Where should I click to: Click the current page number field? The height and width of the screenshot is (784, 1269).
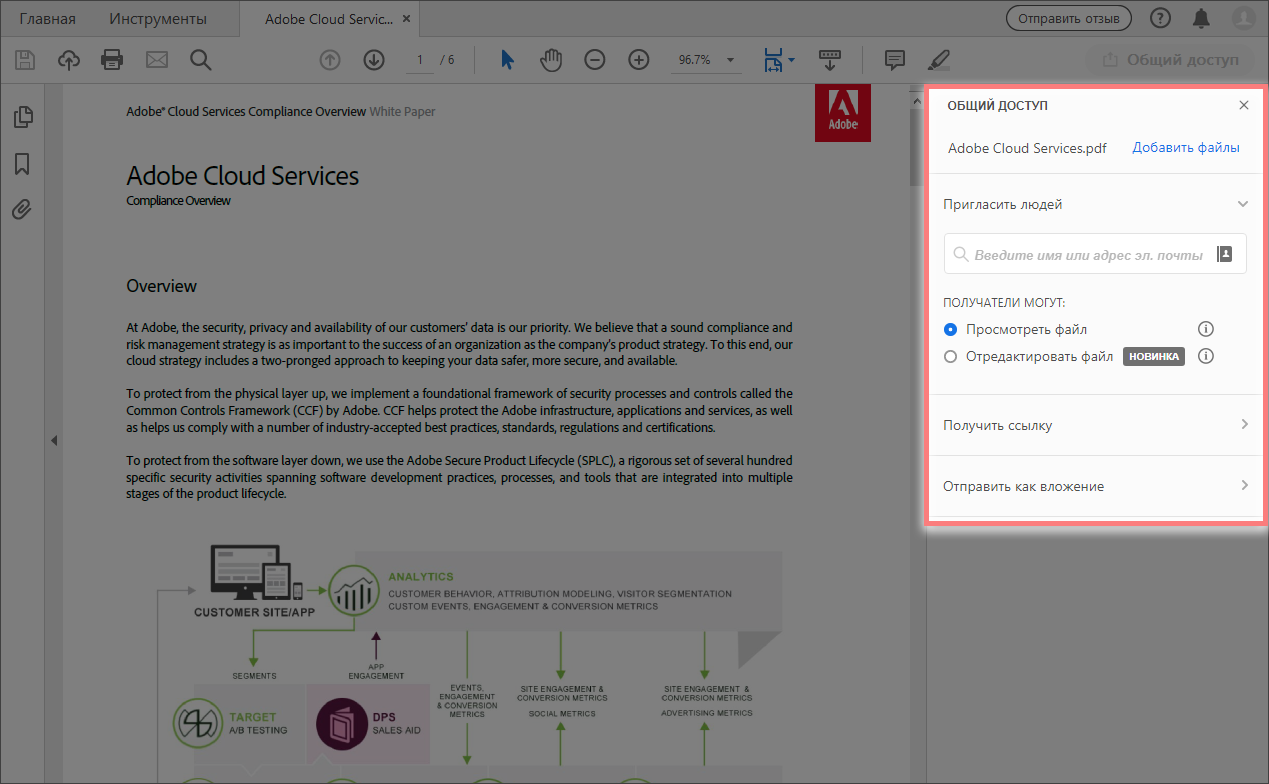click(x=420, y=60)
